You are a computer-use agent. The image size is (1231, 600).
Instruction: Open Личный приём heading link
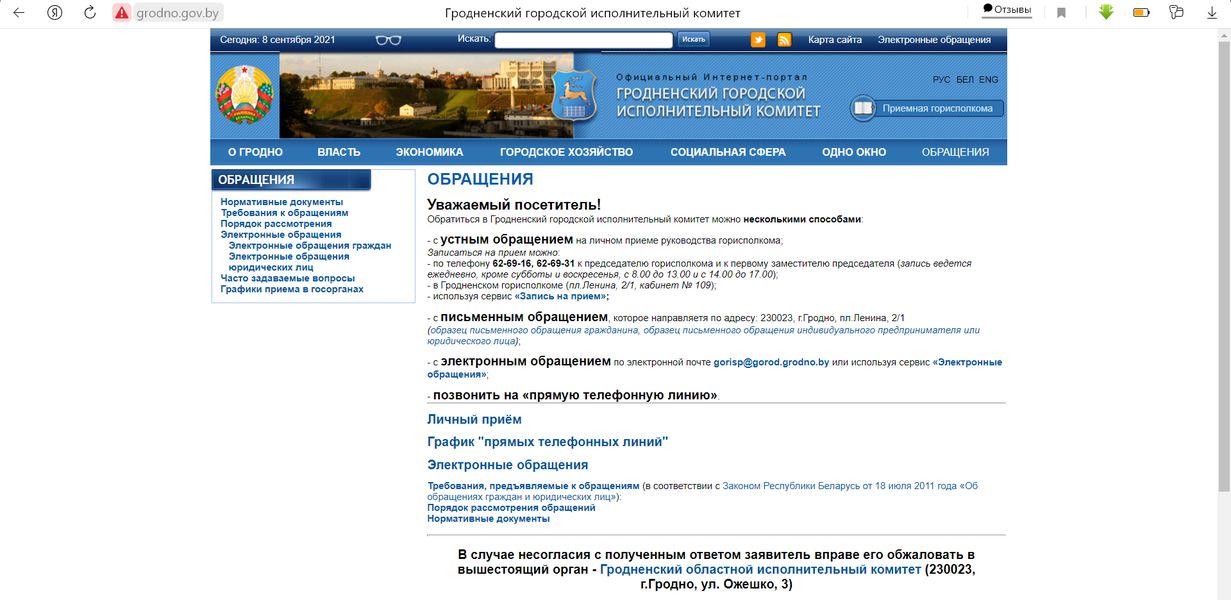474,420
